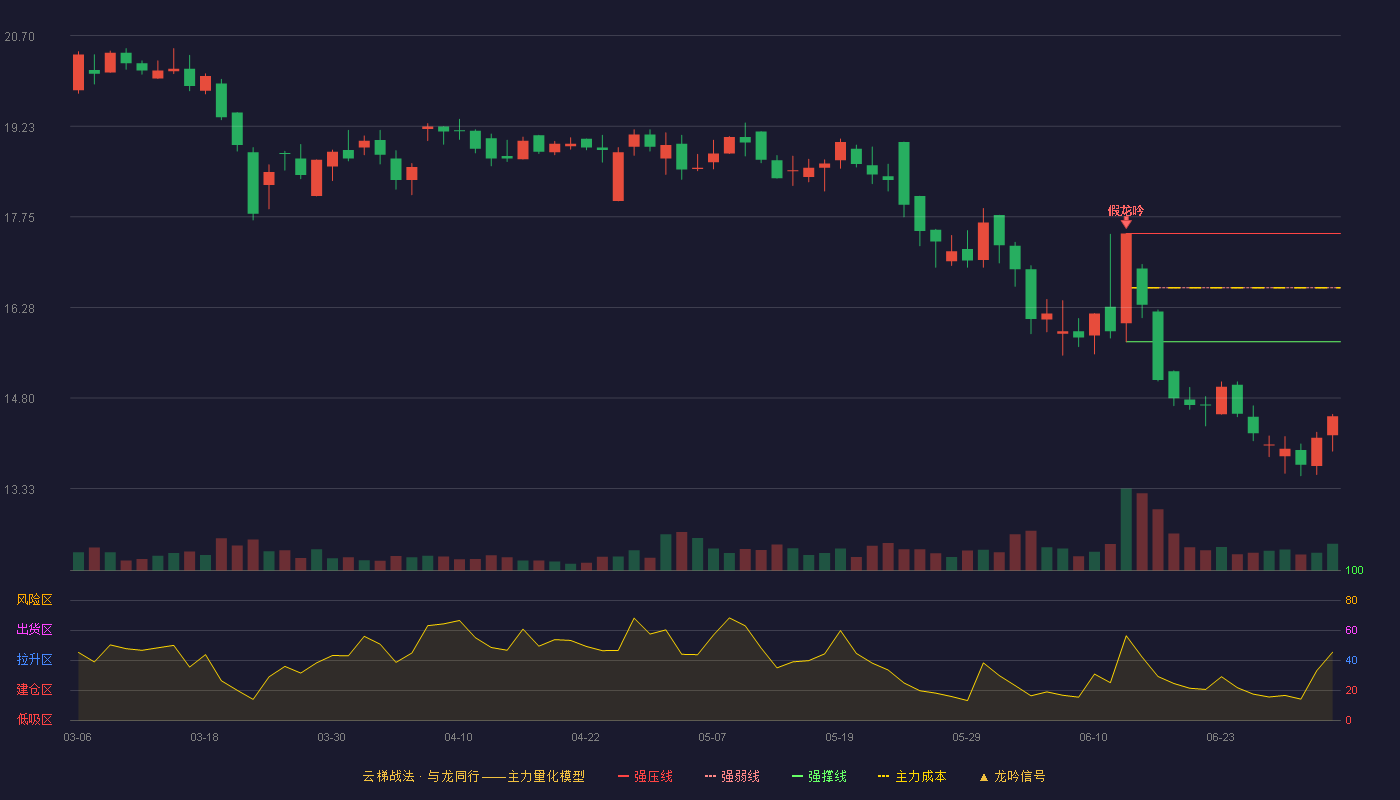Click the 05-07 date label
The image size is (1400, 800).
(x=712, y=737)
